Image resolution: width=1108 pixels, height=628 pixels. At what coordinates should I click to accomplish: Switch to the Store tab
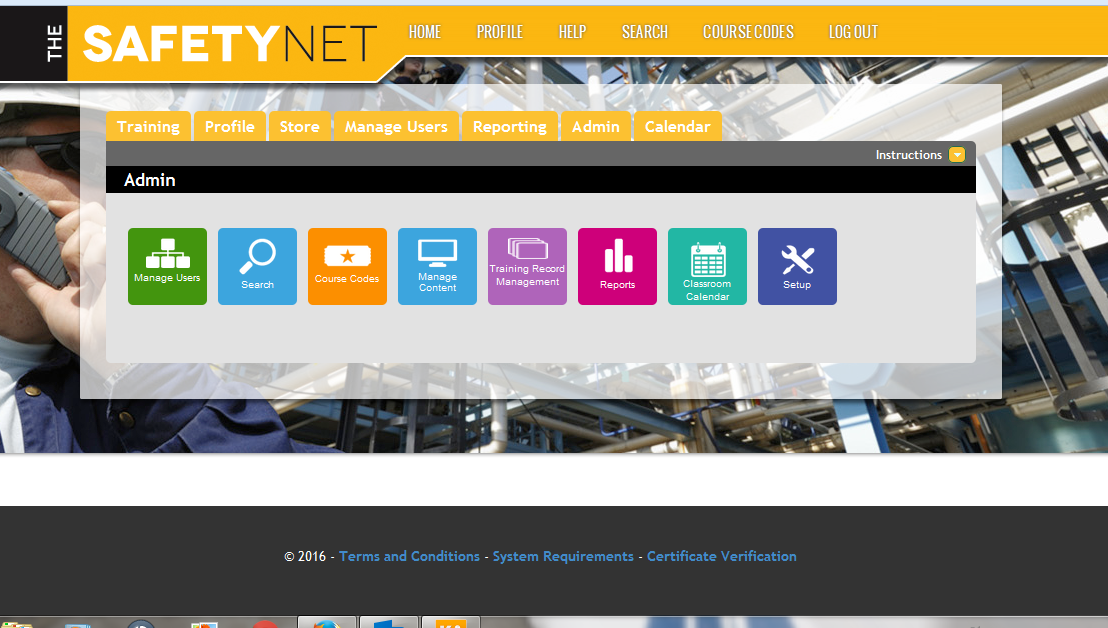point(300,126)
